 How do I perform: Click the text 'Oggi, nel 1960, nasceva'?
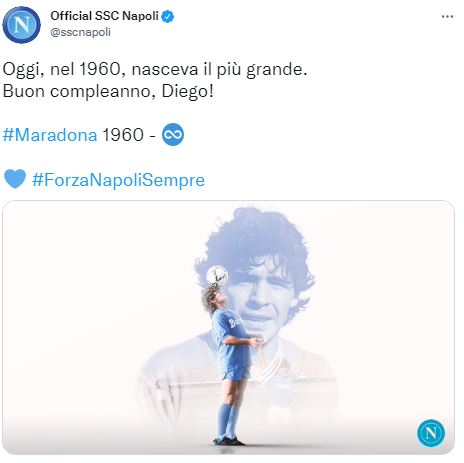[x=100, y=70]
